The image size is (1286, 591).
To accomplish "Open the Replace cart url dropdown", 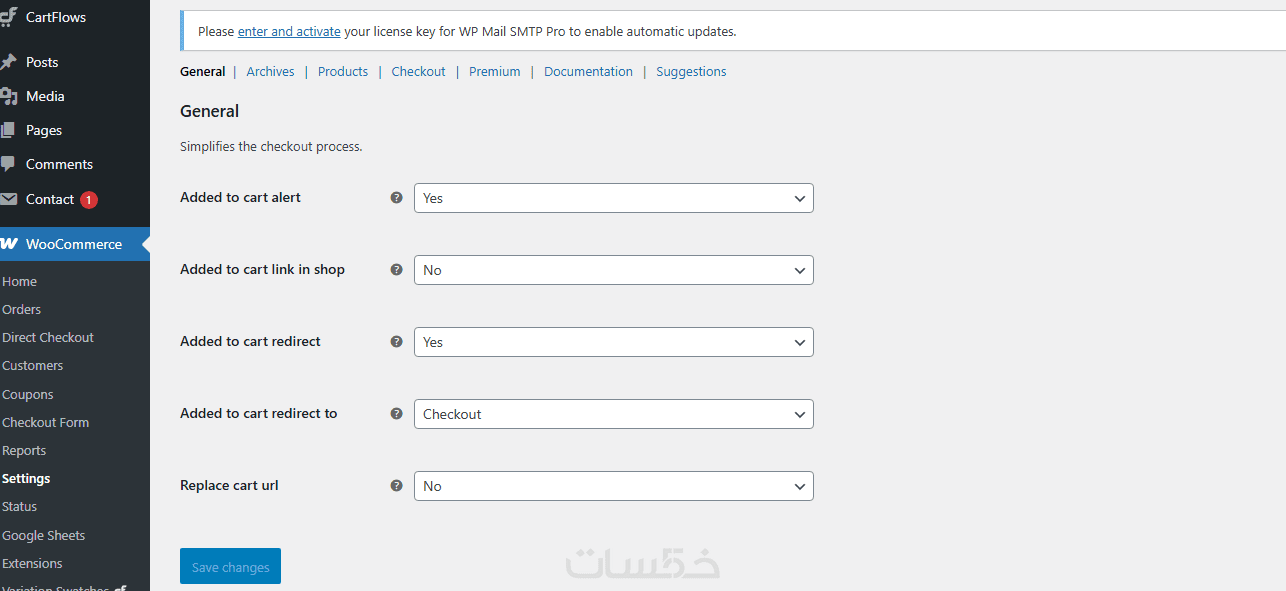I will (613, 486).
